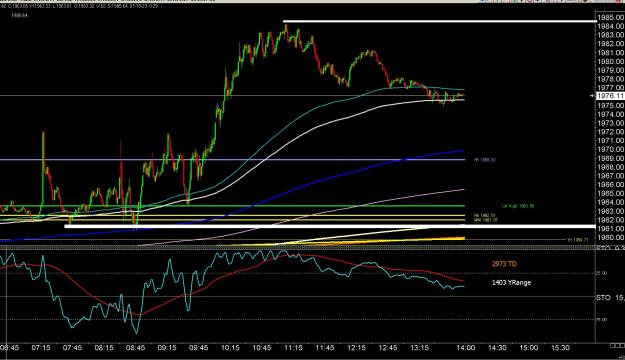Screen dimensions: 625x360
Task: Click the STO 15 indicator label
Action: click(x=610, y=297)
